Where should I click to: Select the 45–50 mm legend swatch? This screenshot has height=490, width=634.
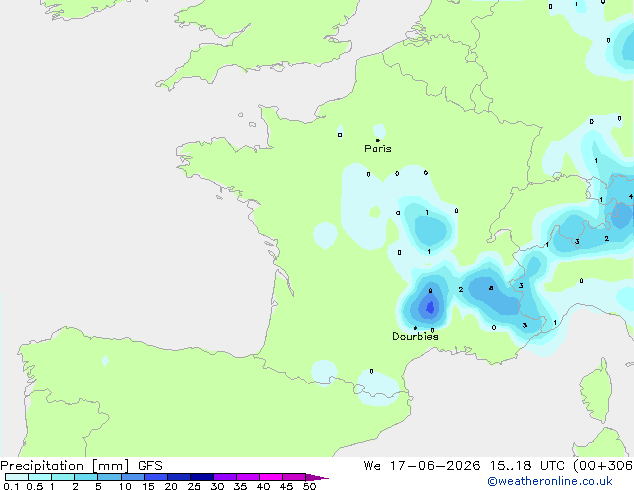click(x=294, y=477)
